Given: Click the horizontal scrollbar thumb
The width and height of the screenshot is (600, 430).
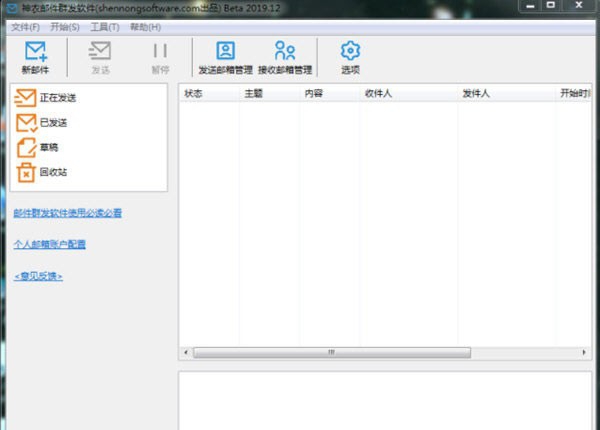Looking at the screenshot, I should (332, 352).
